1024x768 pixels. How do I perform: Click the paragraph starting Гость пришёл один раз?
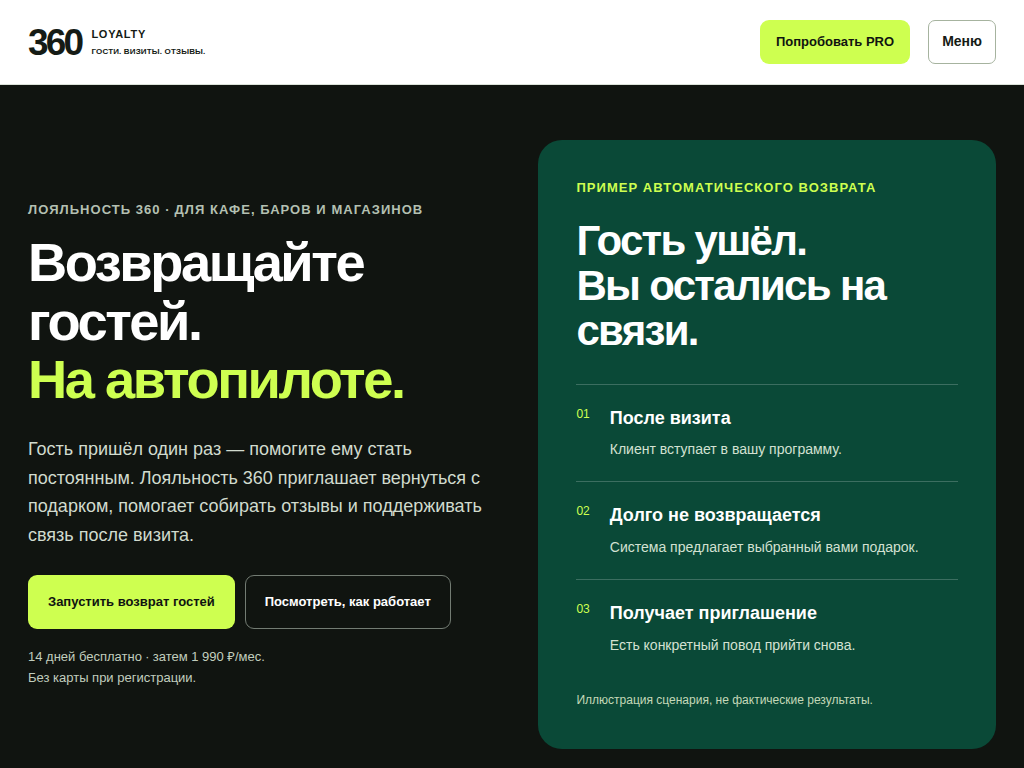pyautogui.click(x=255, y=492)
